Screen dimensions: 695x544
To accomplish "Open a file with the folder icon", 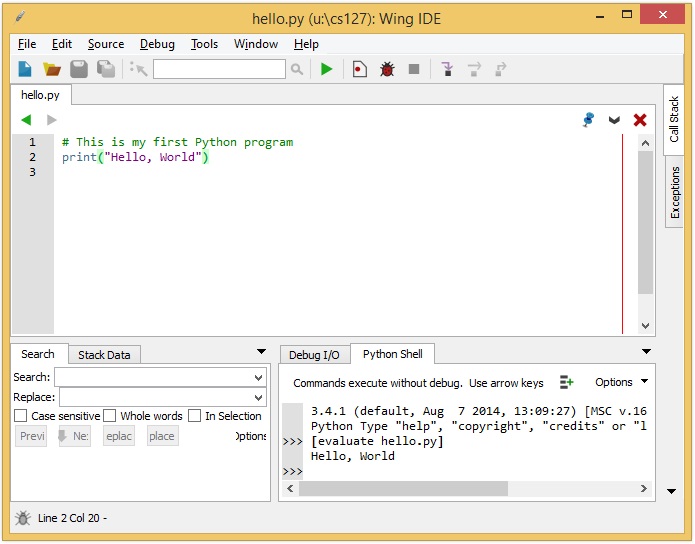I will point(52,69).
